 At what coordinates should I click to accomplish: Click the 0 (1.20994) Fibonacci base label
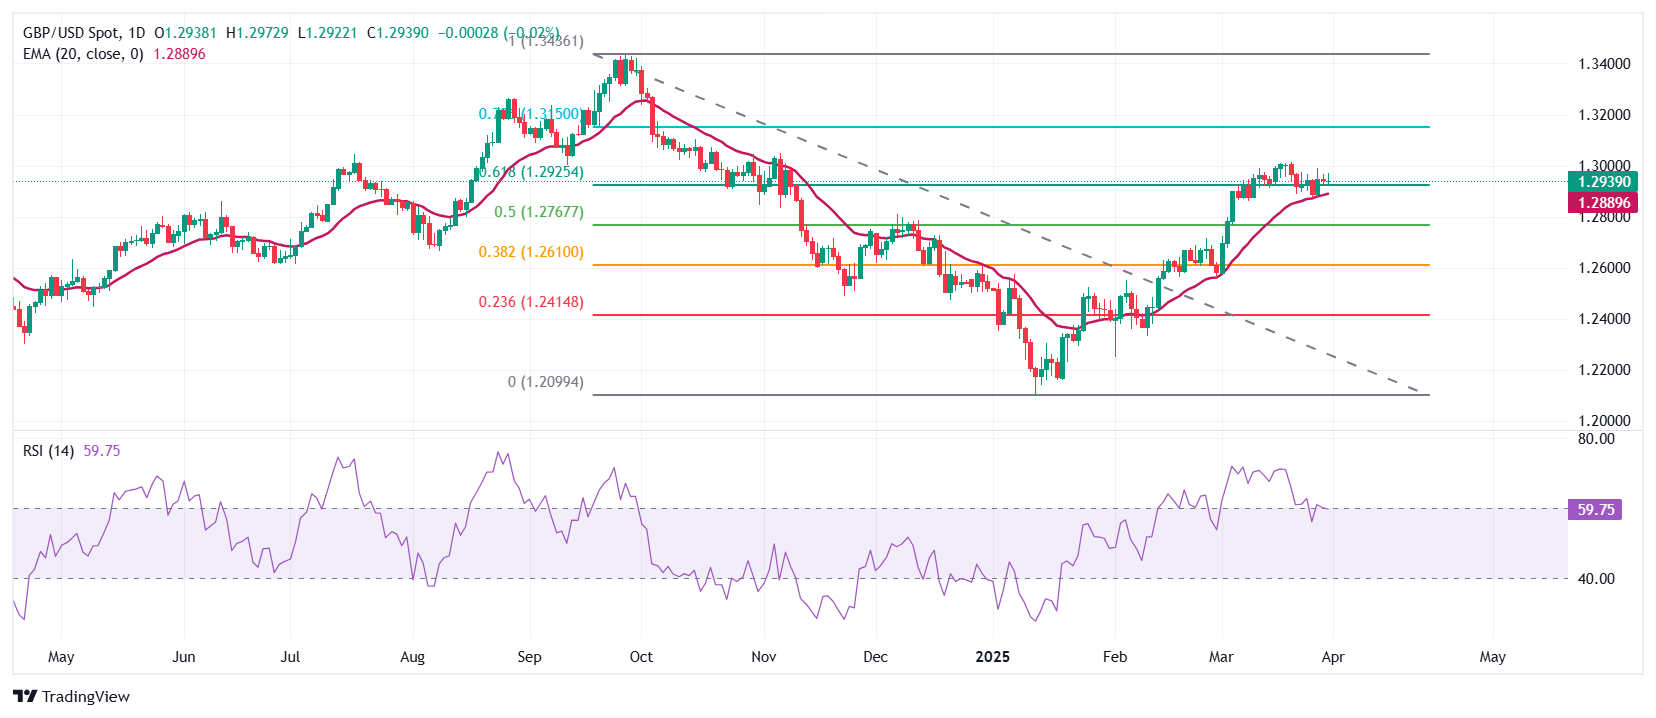[x=545, y=382]
